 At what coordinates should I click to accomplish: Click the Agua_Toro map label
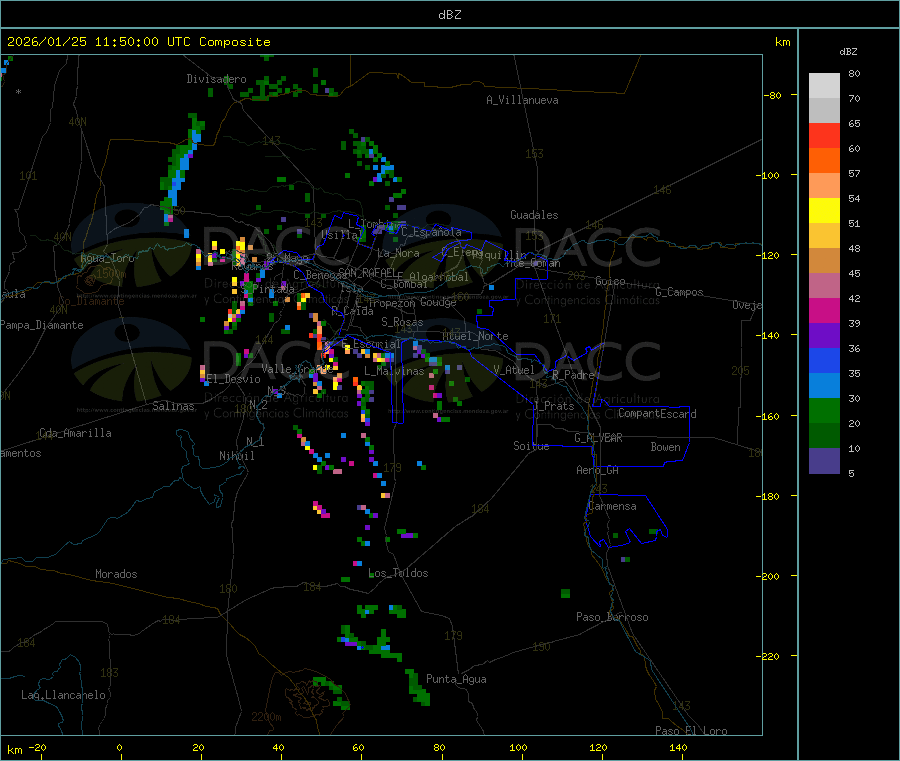click(x=107, y=258)
